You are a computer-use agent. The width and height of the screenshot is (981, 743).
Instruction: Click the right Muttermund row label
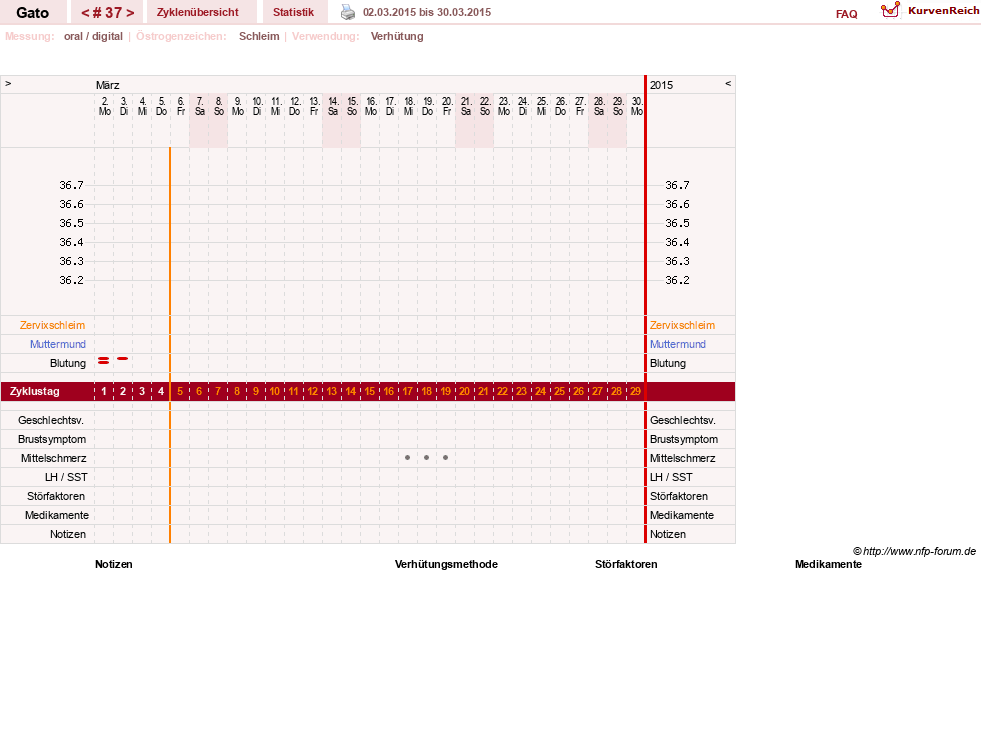tap(678, 344)
